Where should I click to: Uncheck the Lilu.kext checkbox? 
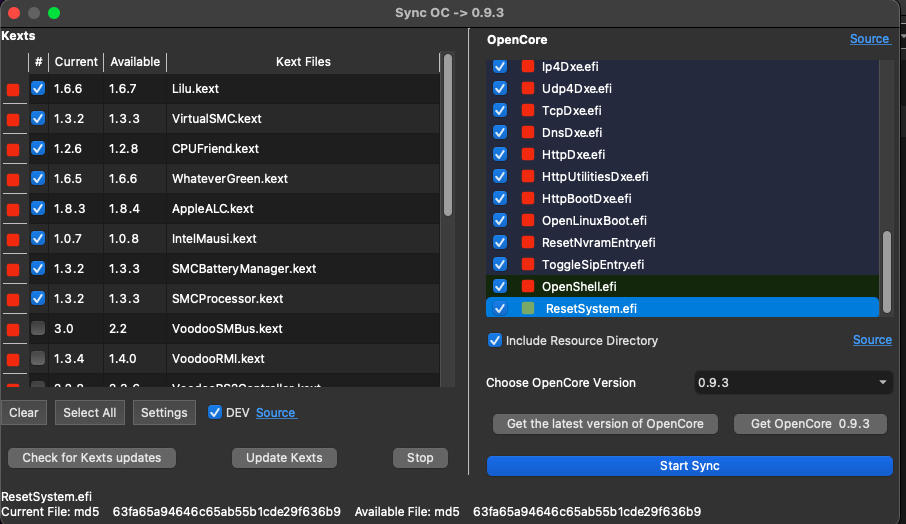point(38,88)
